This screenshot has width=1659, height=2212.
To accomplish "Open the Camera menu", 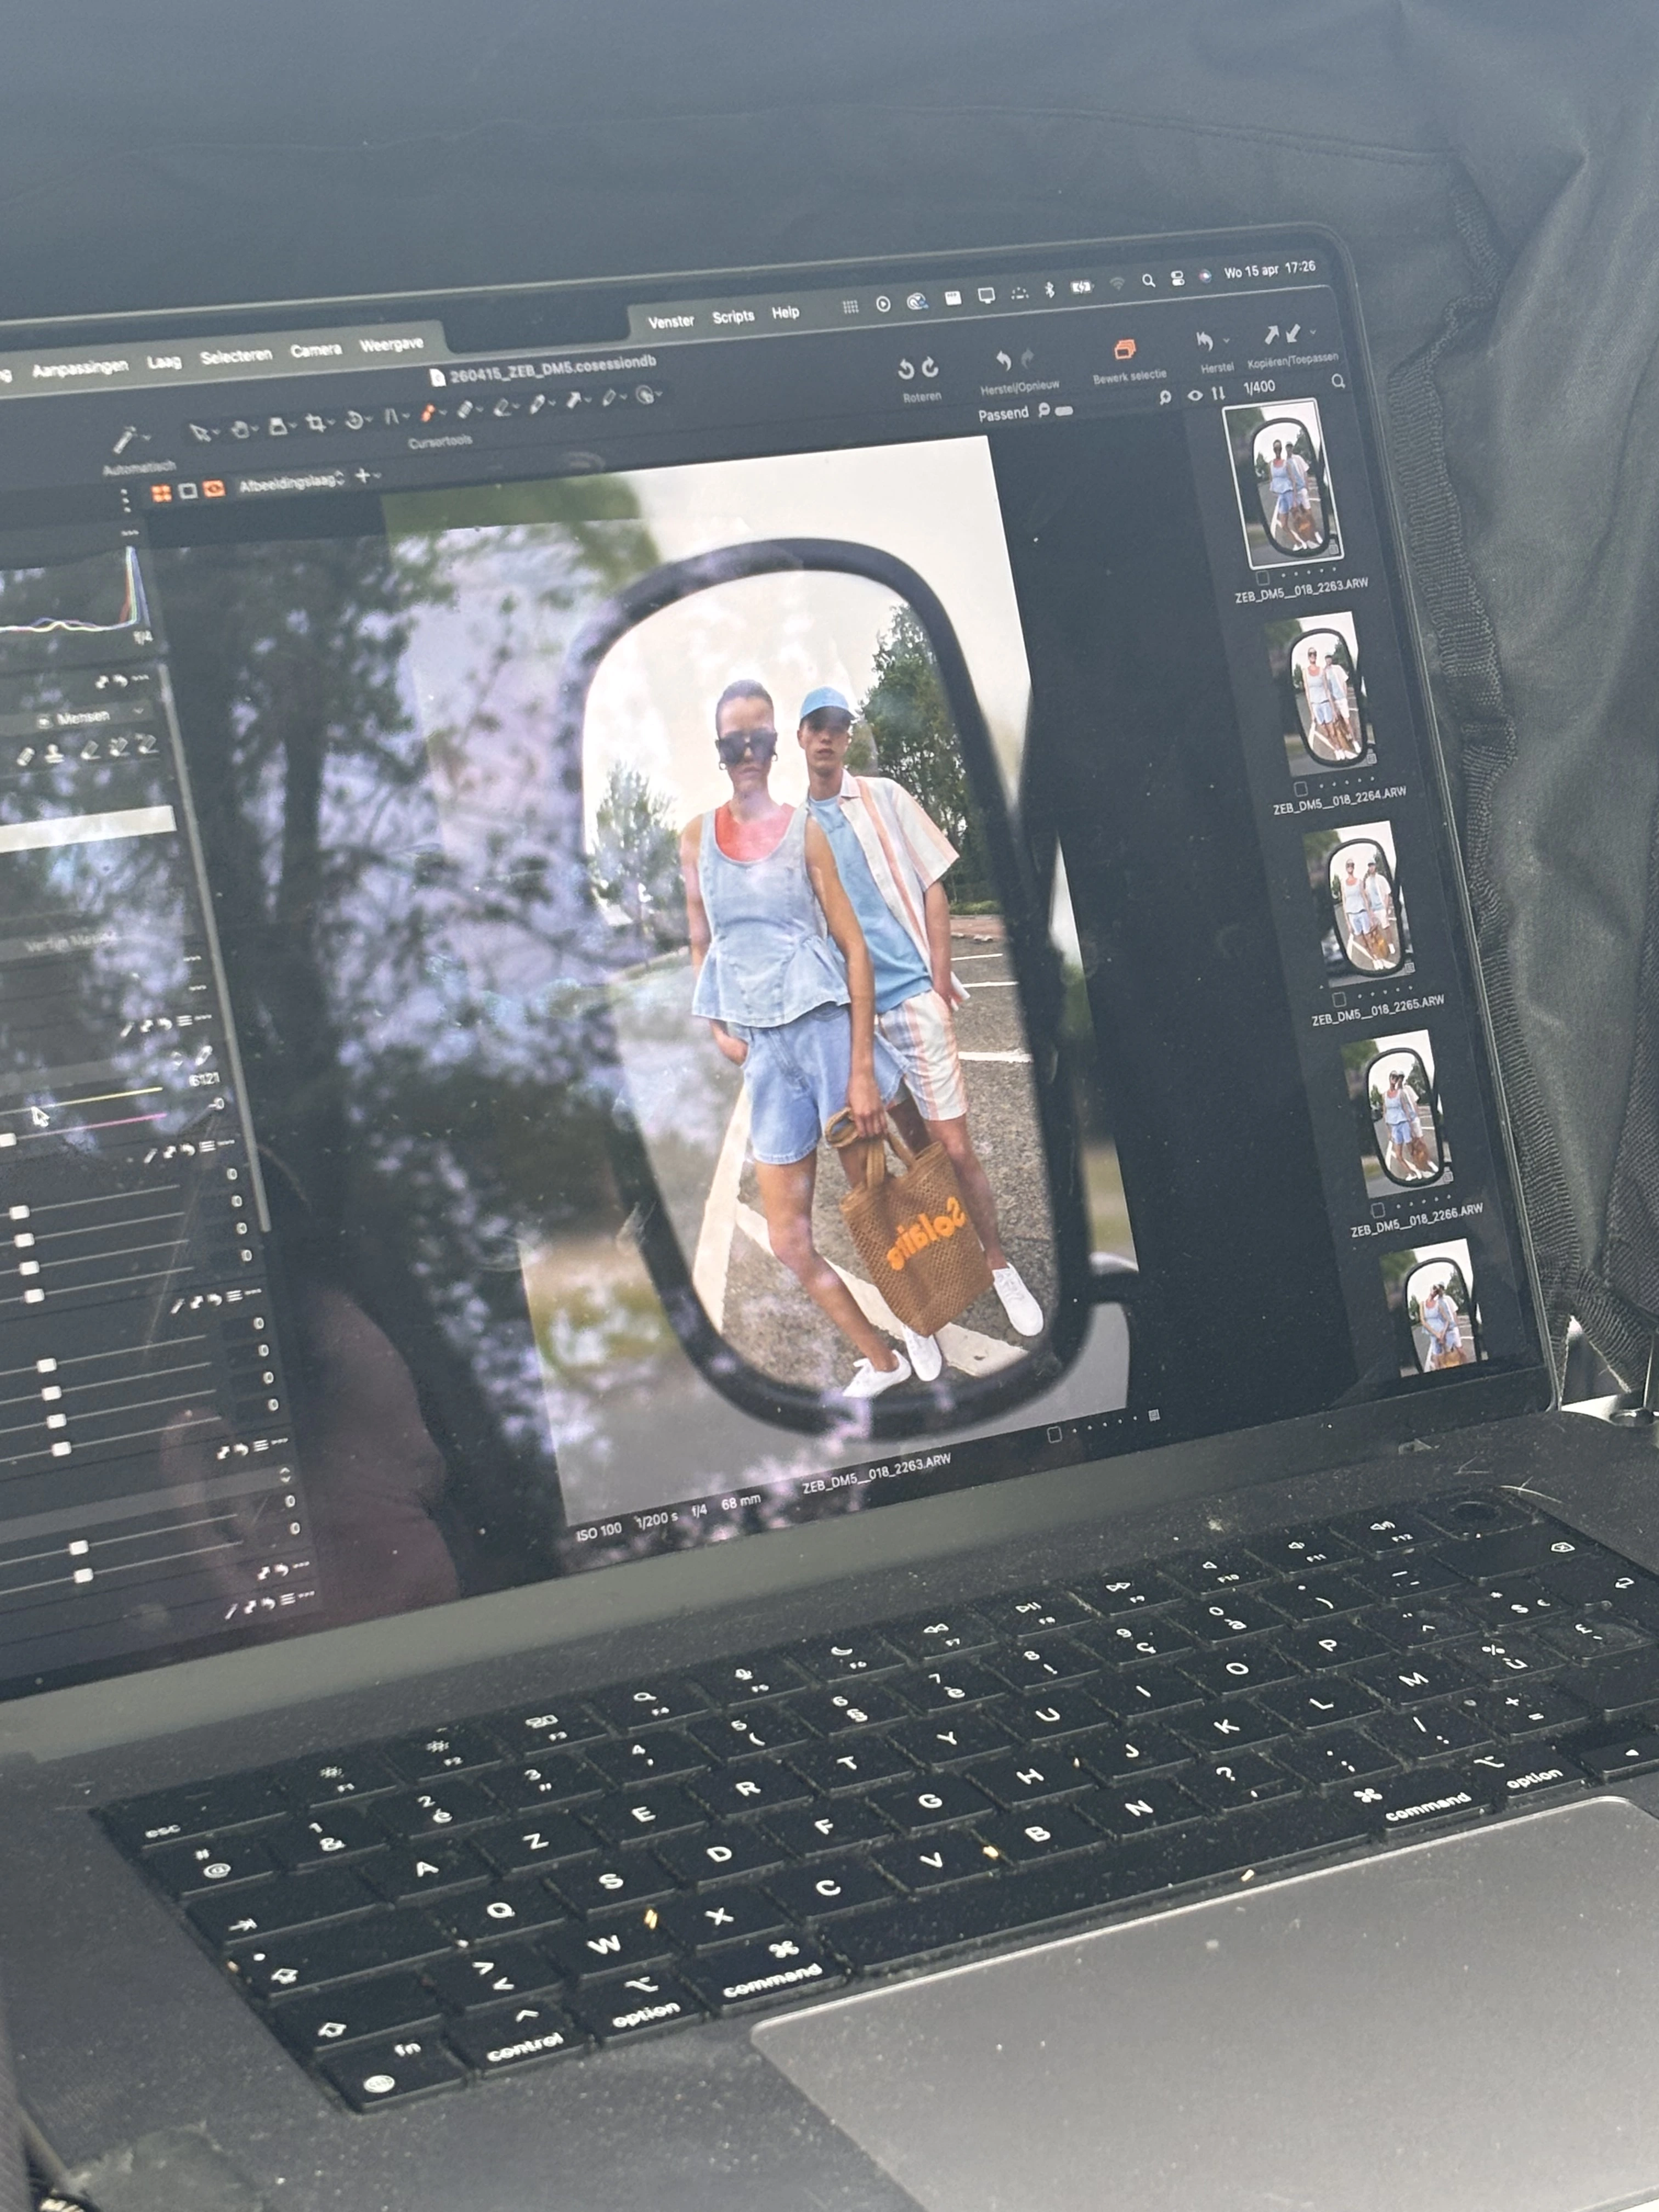I will coord(315,350).
